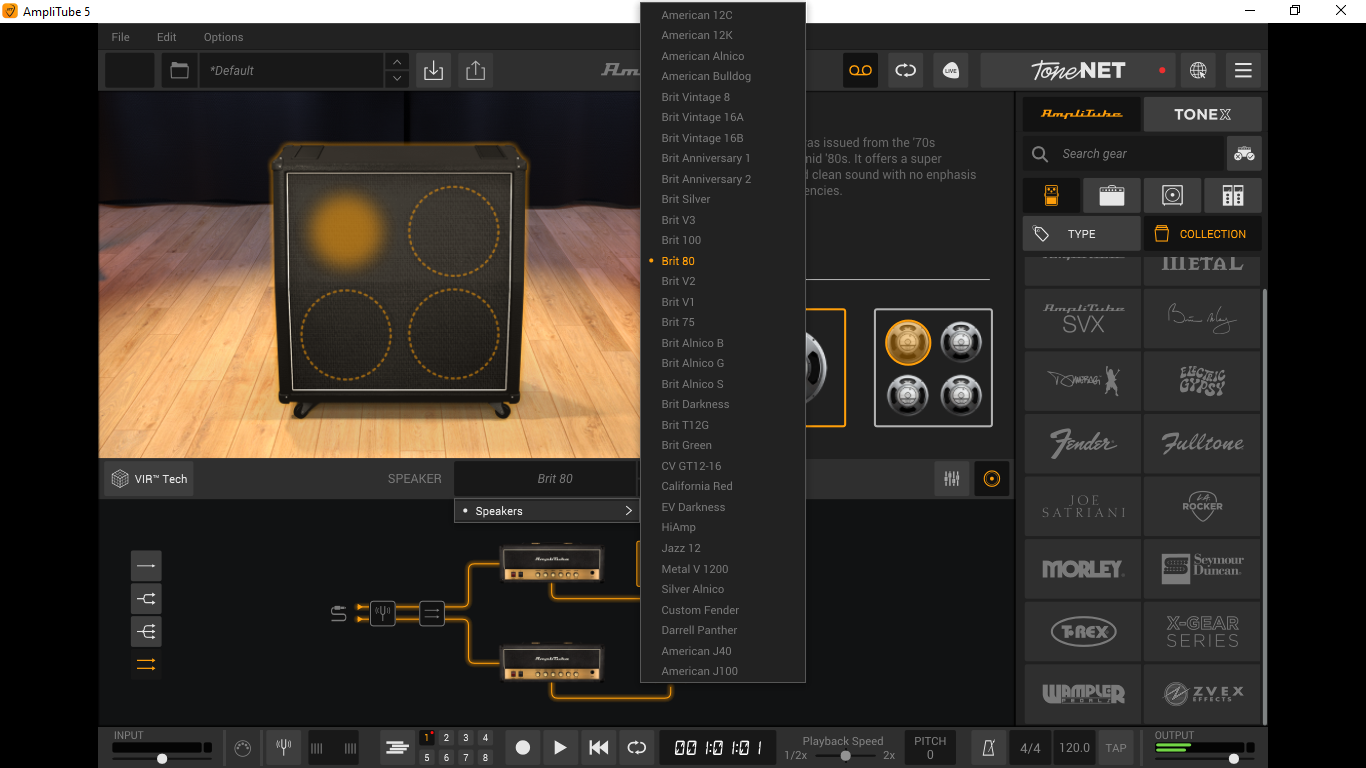Screen dimensions: 1366x768
Task: Open the looper icon in top toolbar
Action: 906,70
